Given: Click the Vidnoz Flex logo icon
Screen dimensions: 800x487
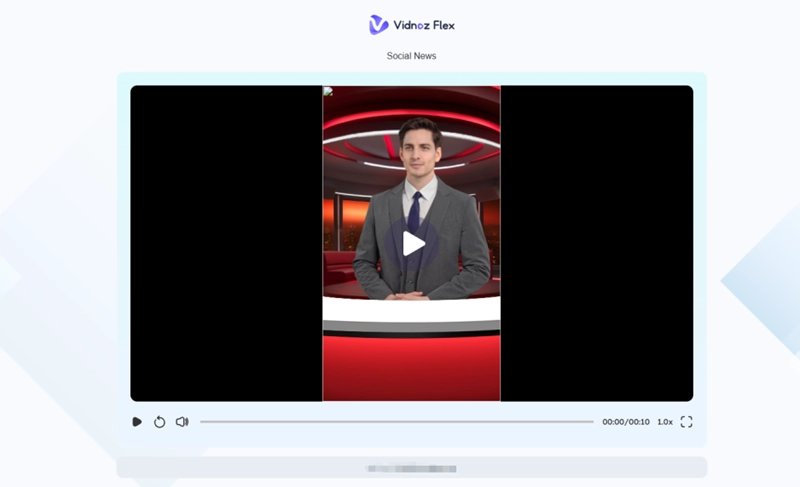Looking at the screenshot, I should click(x=379, y=25).
